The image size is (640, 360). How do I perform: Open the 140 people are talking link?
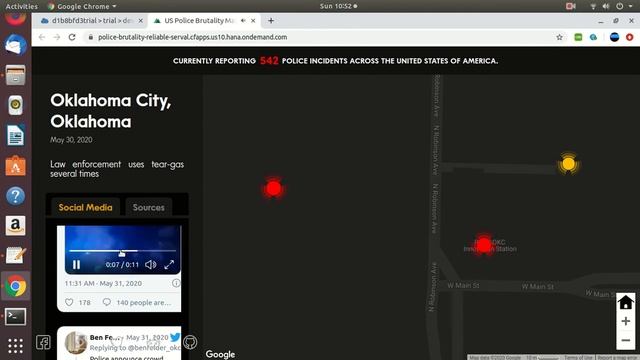click(143, 302)
